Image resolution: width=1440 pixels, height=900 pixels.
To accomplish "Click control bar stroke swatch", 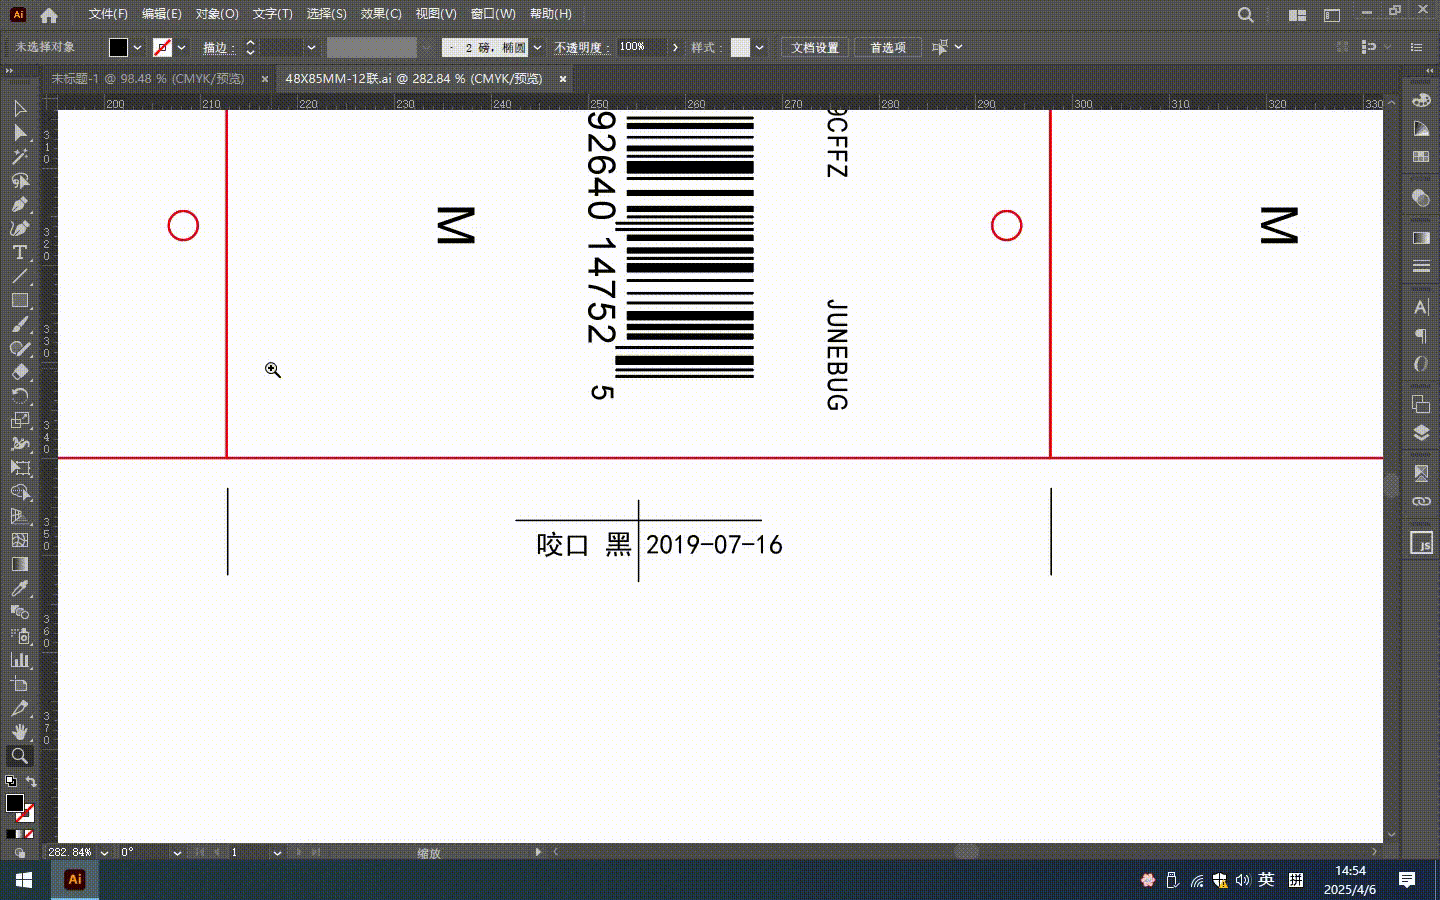I will [x=162, y=47].
